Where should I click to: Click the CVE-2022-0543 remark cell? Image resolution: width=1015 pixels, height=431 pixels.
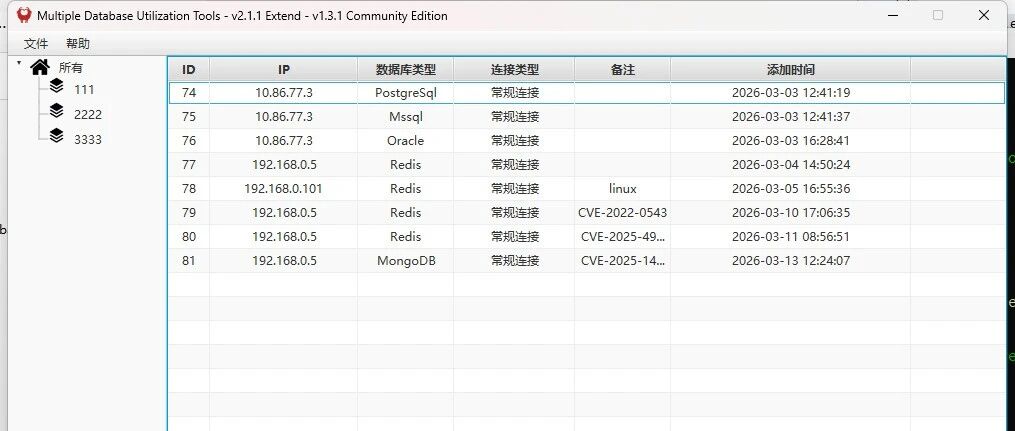pyautogui.click(x=623, y=212)
